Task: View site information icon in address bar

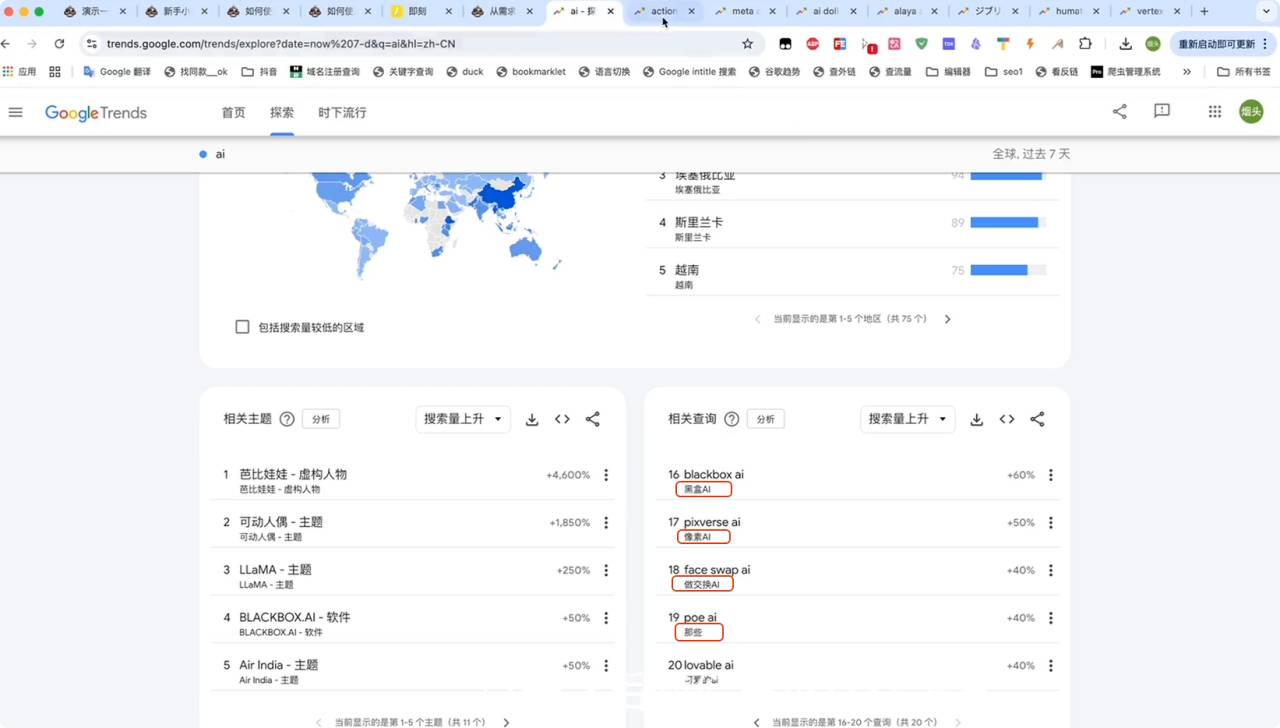Action: click(x=92, y=44)
